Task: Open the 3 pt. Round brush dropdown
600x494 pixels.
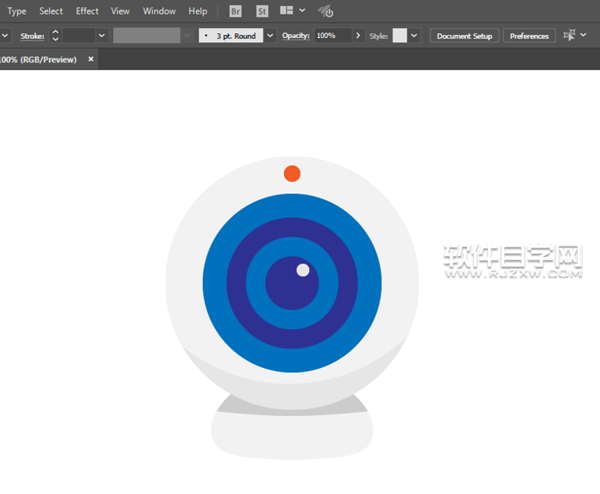Action: click(270, 35)
